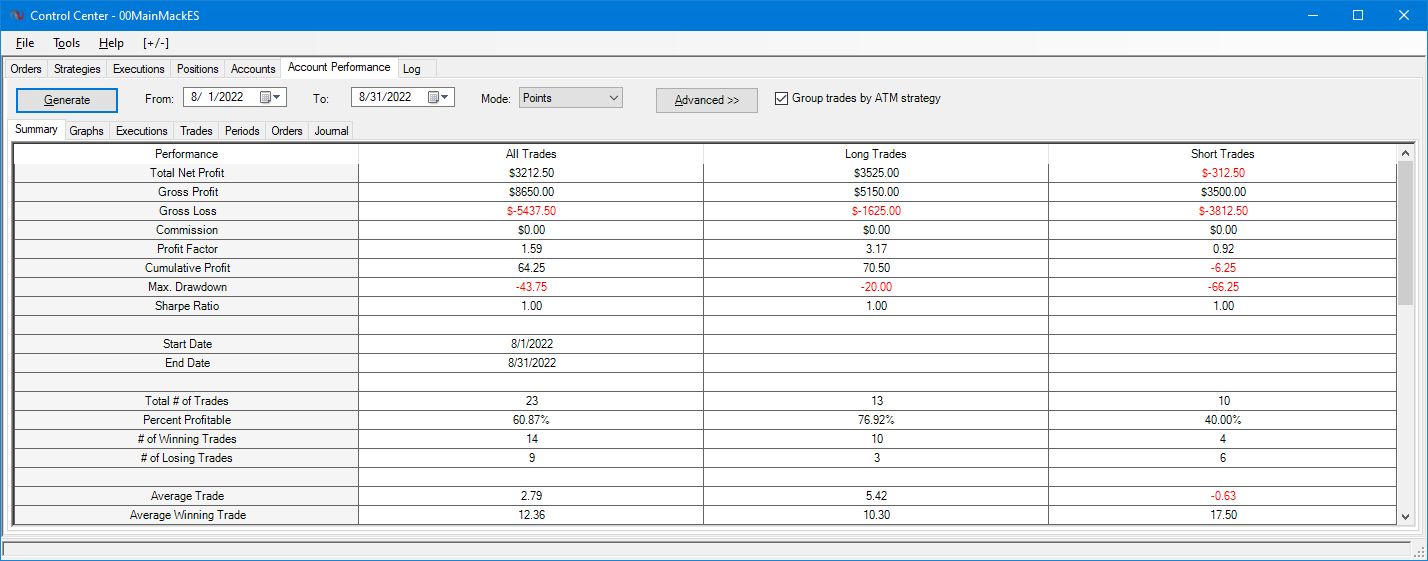Switch to the Log tab
Viewport: 1428px width, 561px height.
pos(412,69)
